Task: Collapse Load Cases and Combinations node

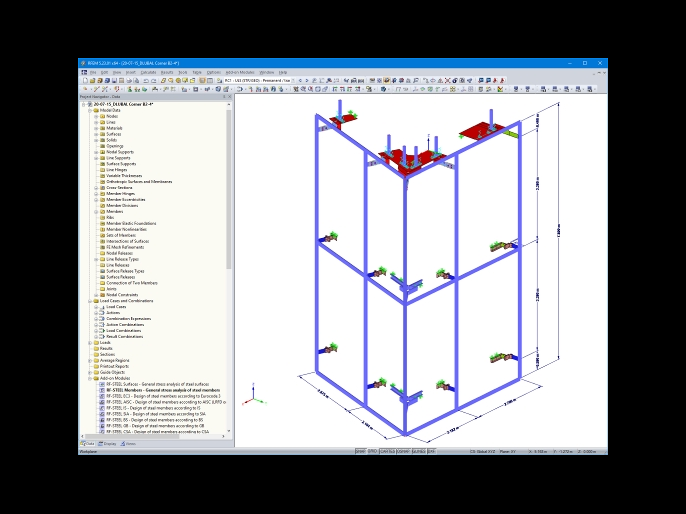Action: [90, 301]
